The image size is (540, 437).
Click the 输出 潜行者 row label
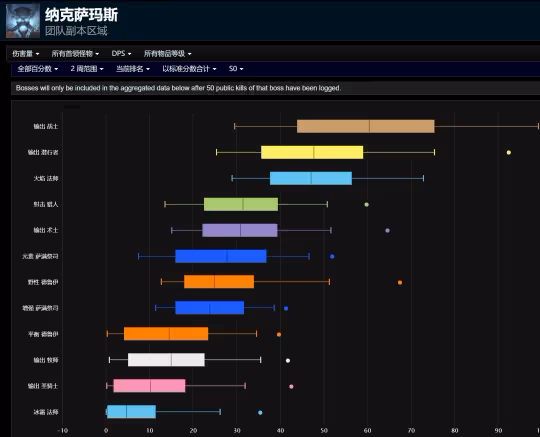tap(43, 153)
